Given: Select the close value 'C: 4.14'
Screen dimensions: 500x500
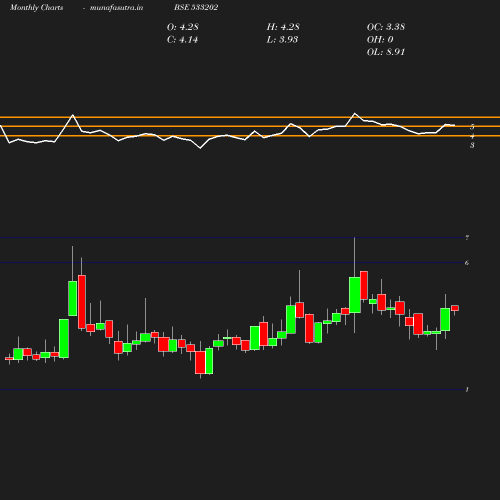Looking at the screenshot, I should coord(182,40).
